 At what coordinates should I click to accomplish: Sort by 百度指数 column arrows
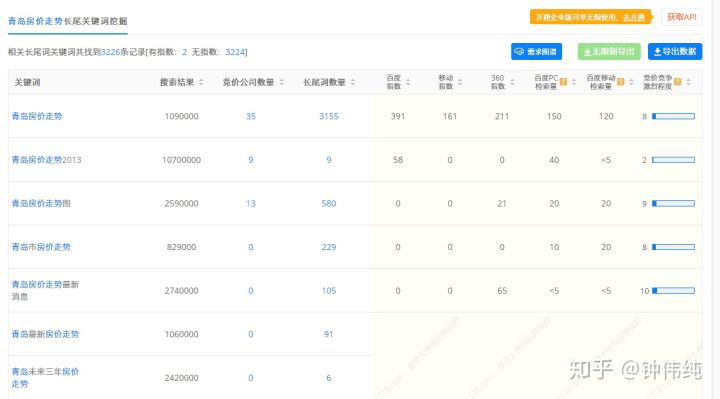(x=408, y=82)
